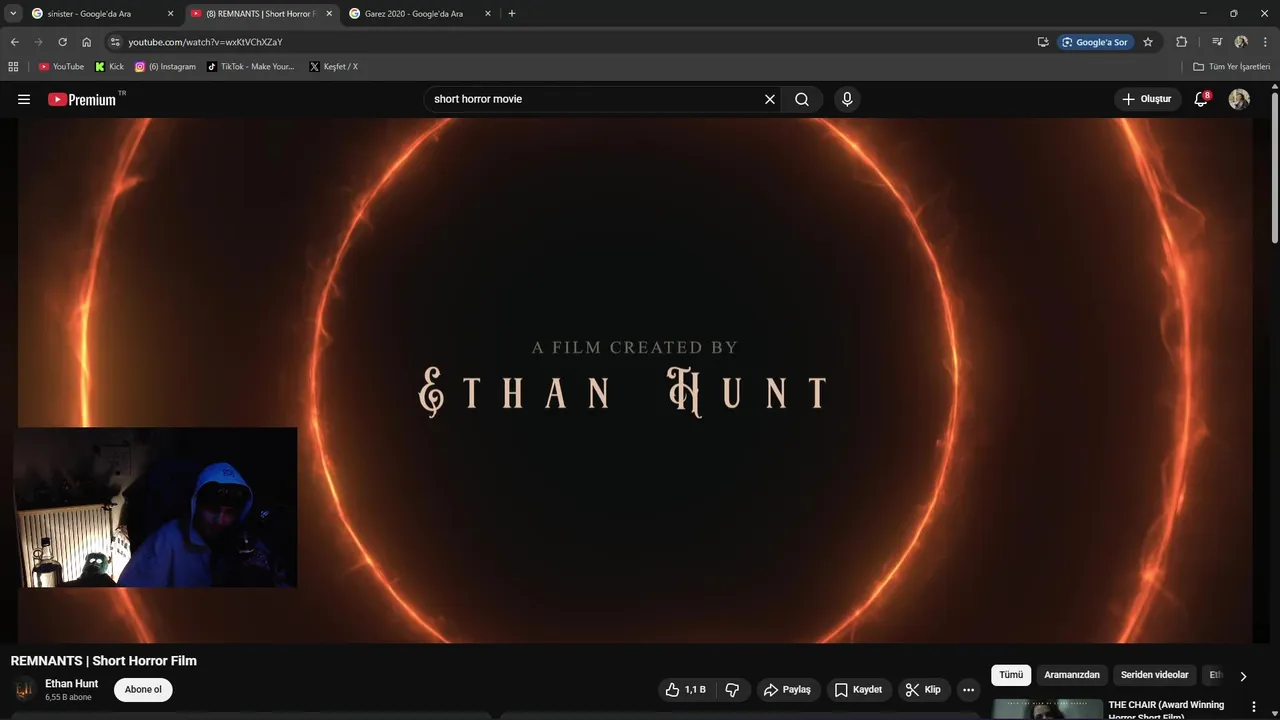Open the YouTube account avatar menu
Viewport: 1280px width, 720px height.
pos(1239,99)
